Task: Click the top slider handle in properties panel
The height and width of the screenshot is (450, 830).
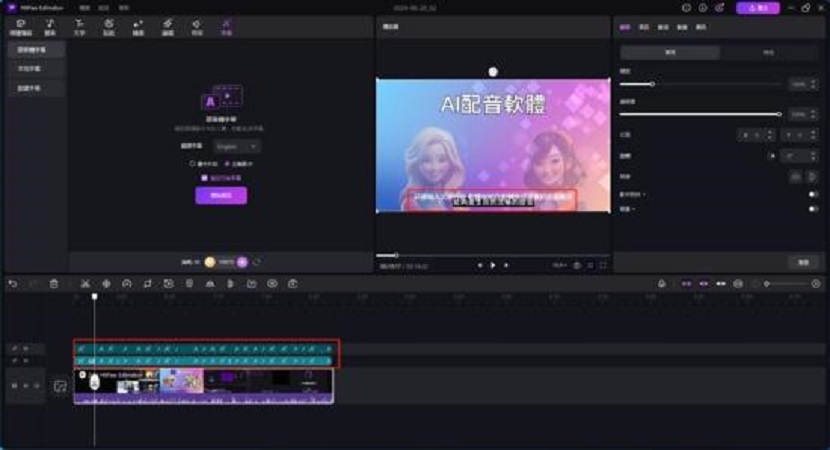Action: coord(652,85)
